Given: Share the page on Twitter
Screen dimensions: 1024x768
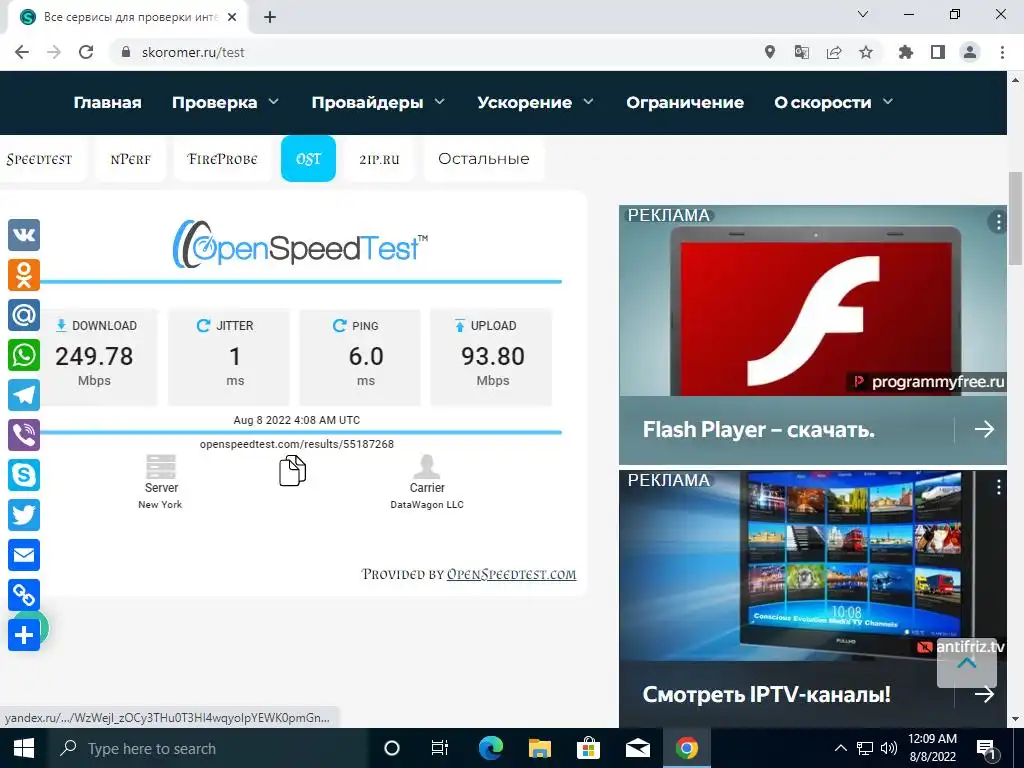Looking at the screenshot, I should tap(24, 515).
